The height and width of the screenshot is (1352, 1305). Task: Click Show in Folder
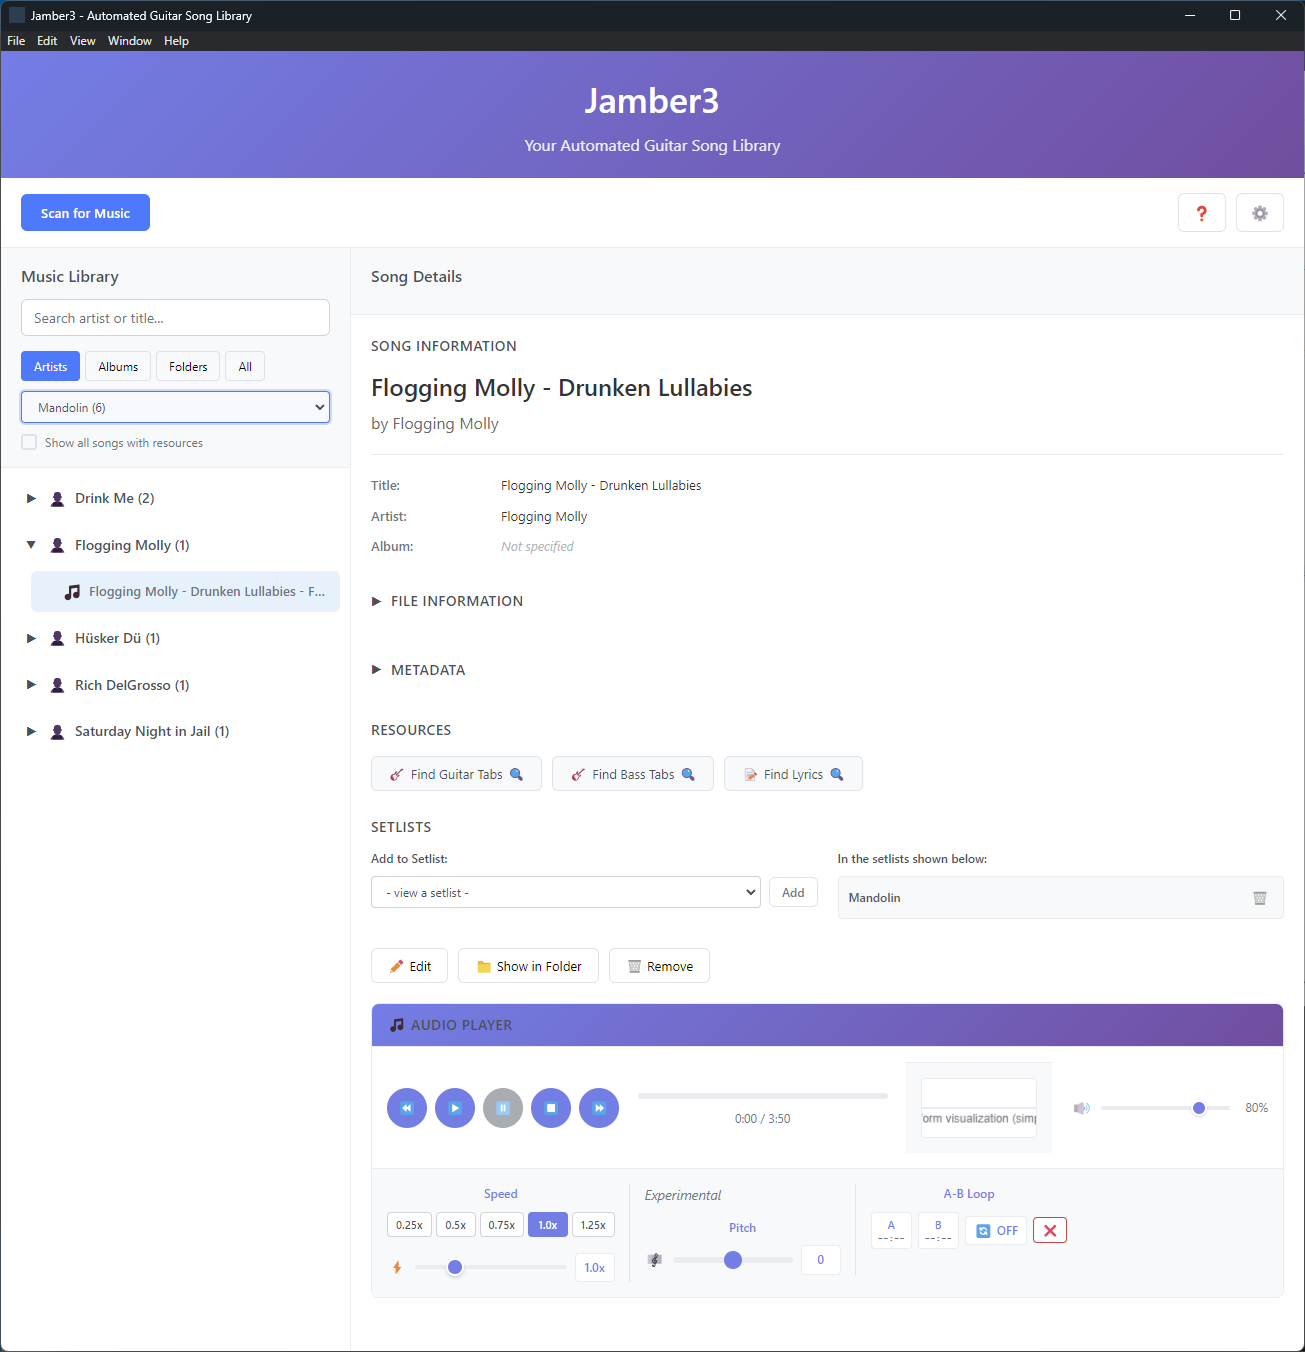coord(528,966)
